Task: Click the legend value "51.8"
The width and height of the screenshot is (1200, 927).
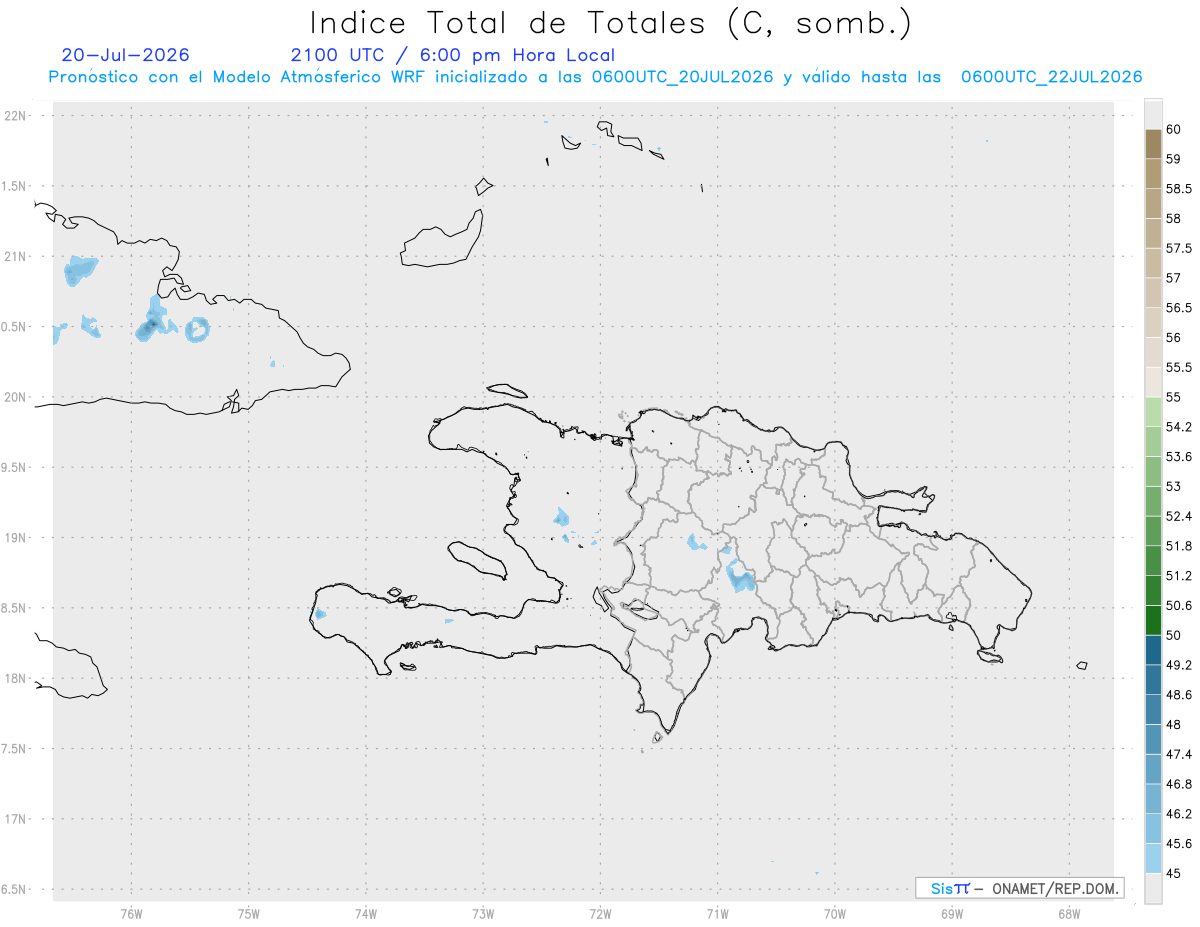Action: point(1179,546)
